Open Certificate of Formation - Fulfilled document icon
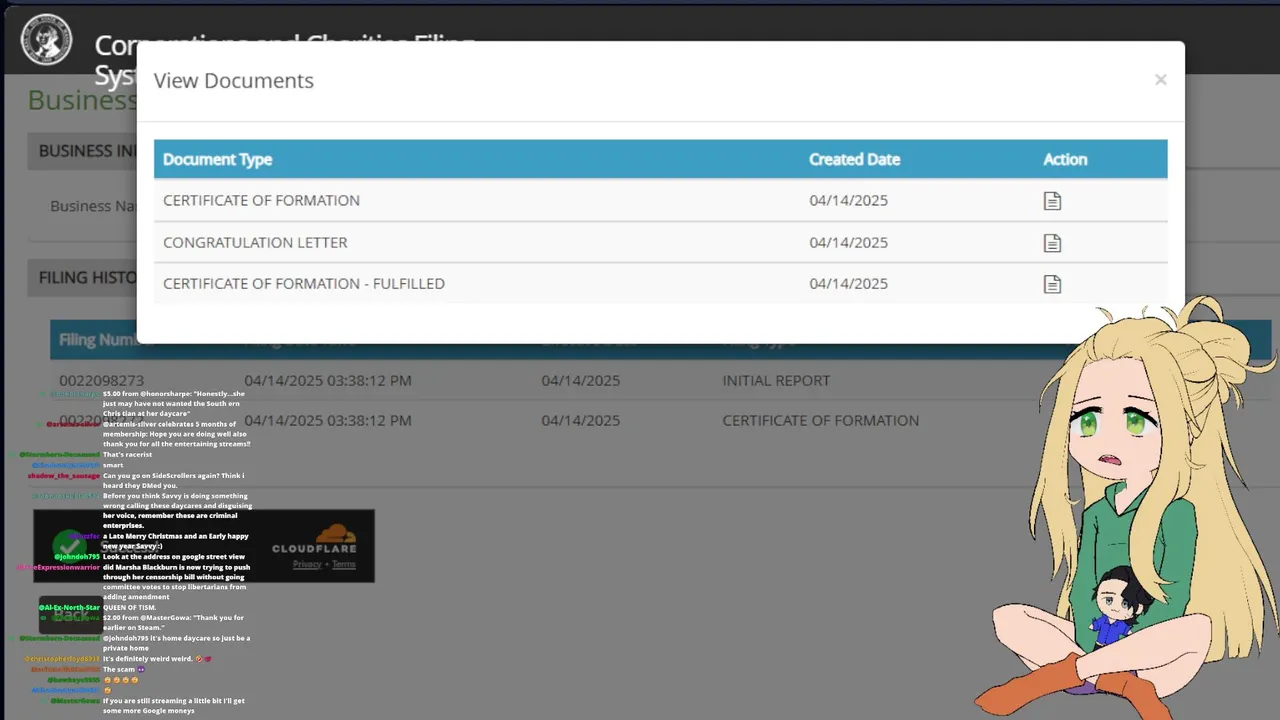1280x720 pixels. [1052, 284]
